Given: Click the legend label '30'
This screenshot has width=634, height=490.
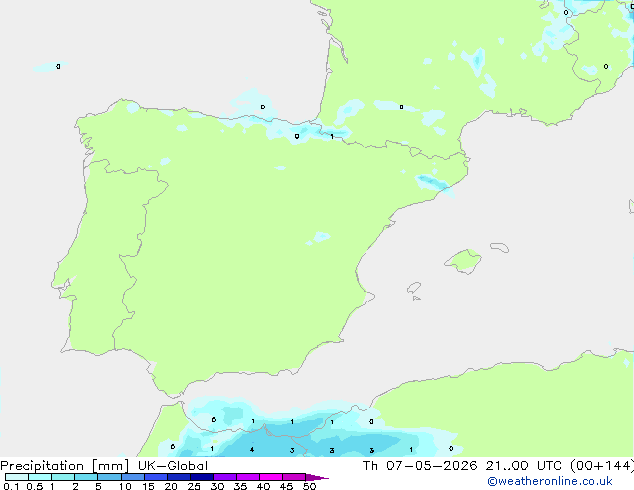Looking at the screenshot, I should click(x=217, y=486).
